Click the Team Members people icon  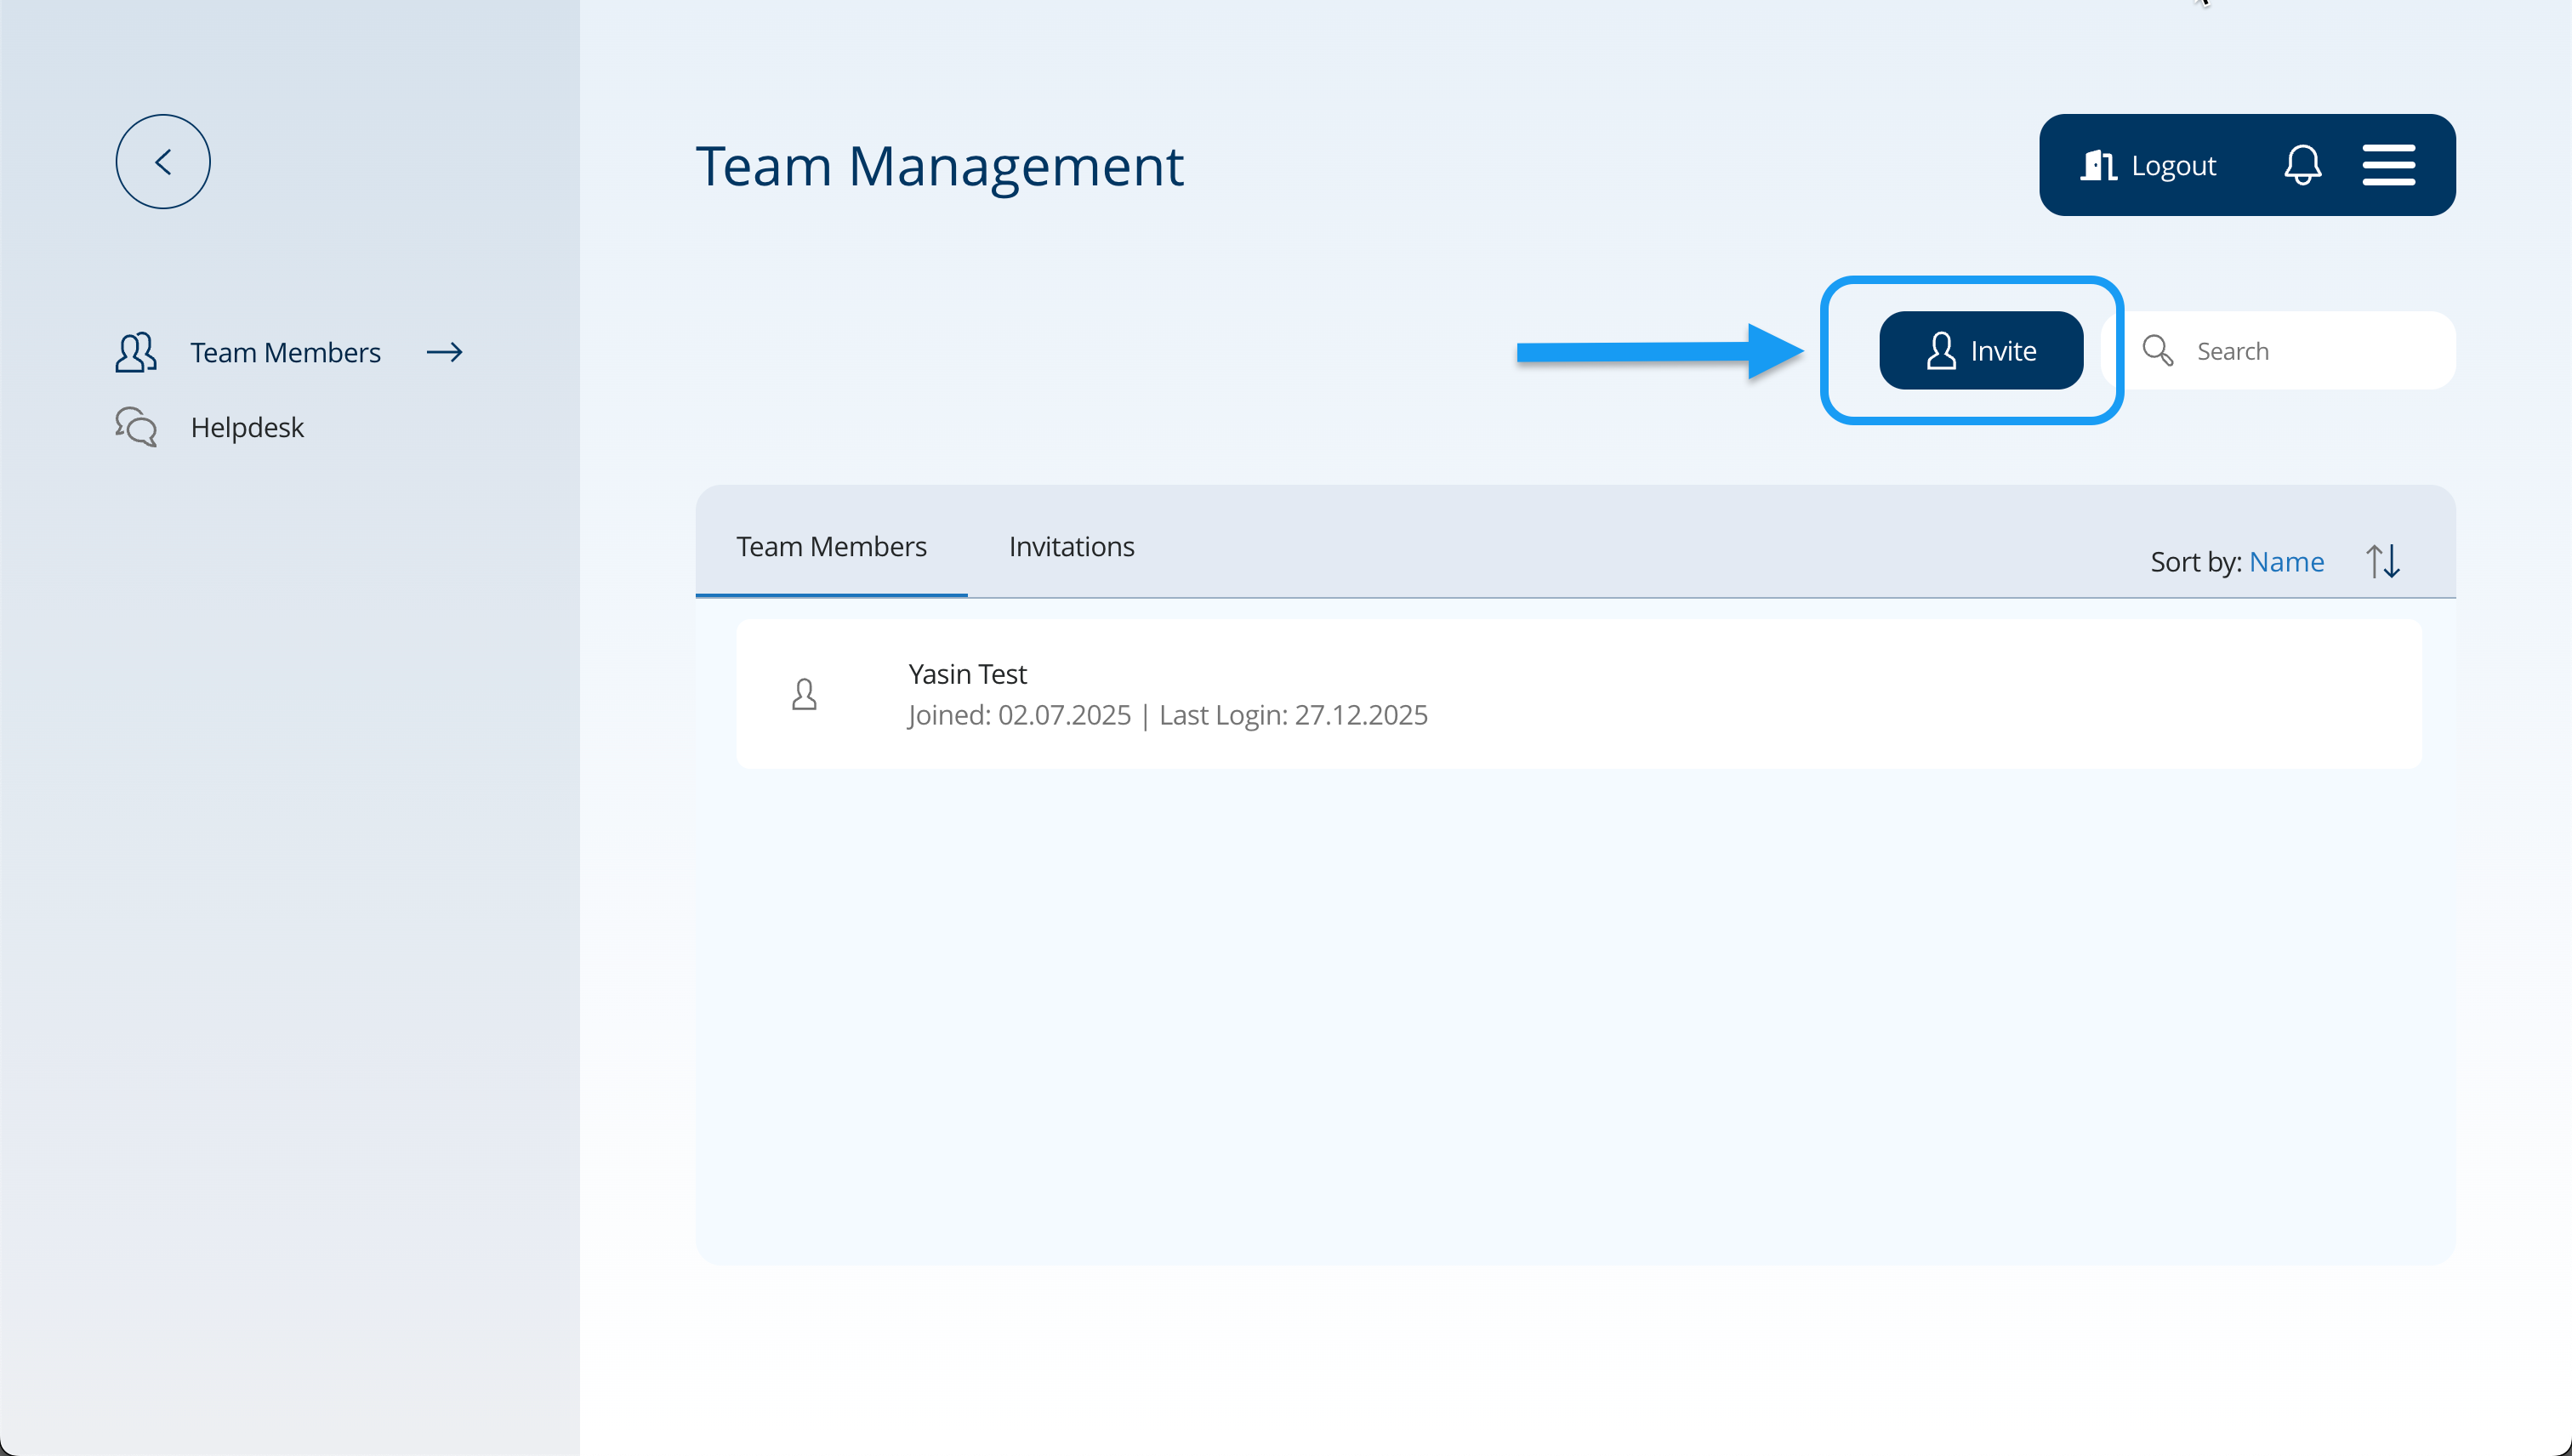click(136, 352)
